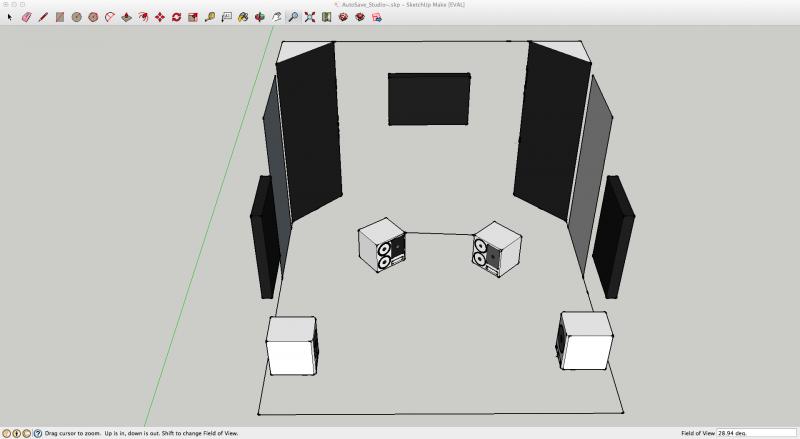The width and height of the screenshot is (800, 439).
Task: Choose the Select arrow tool
Action: [x=10, y=17]
